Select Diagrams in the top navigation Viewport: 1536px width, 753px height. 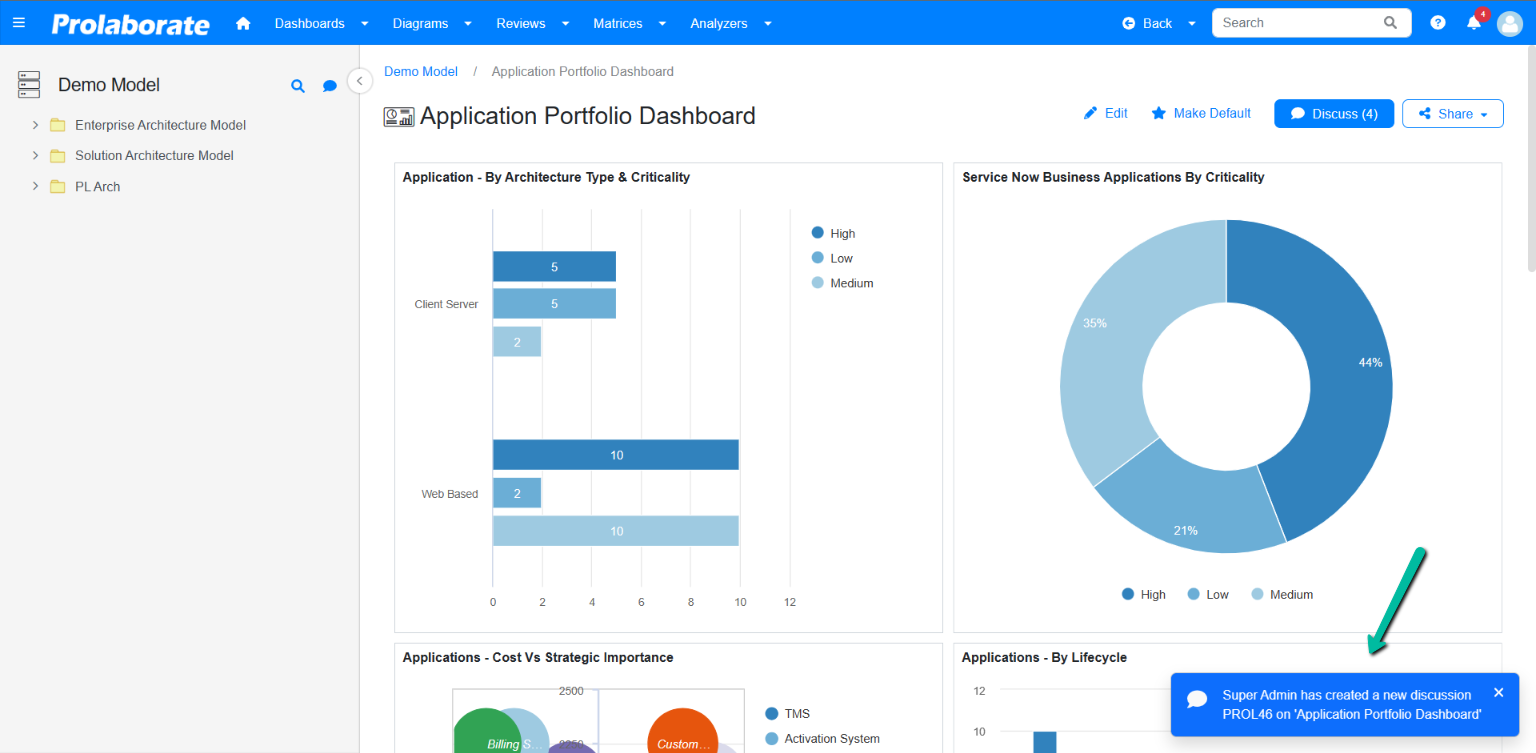420,23
